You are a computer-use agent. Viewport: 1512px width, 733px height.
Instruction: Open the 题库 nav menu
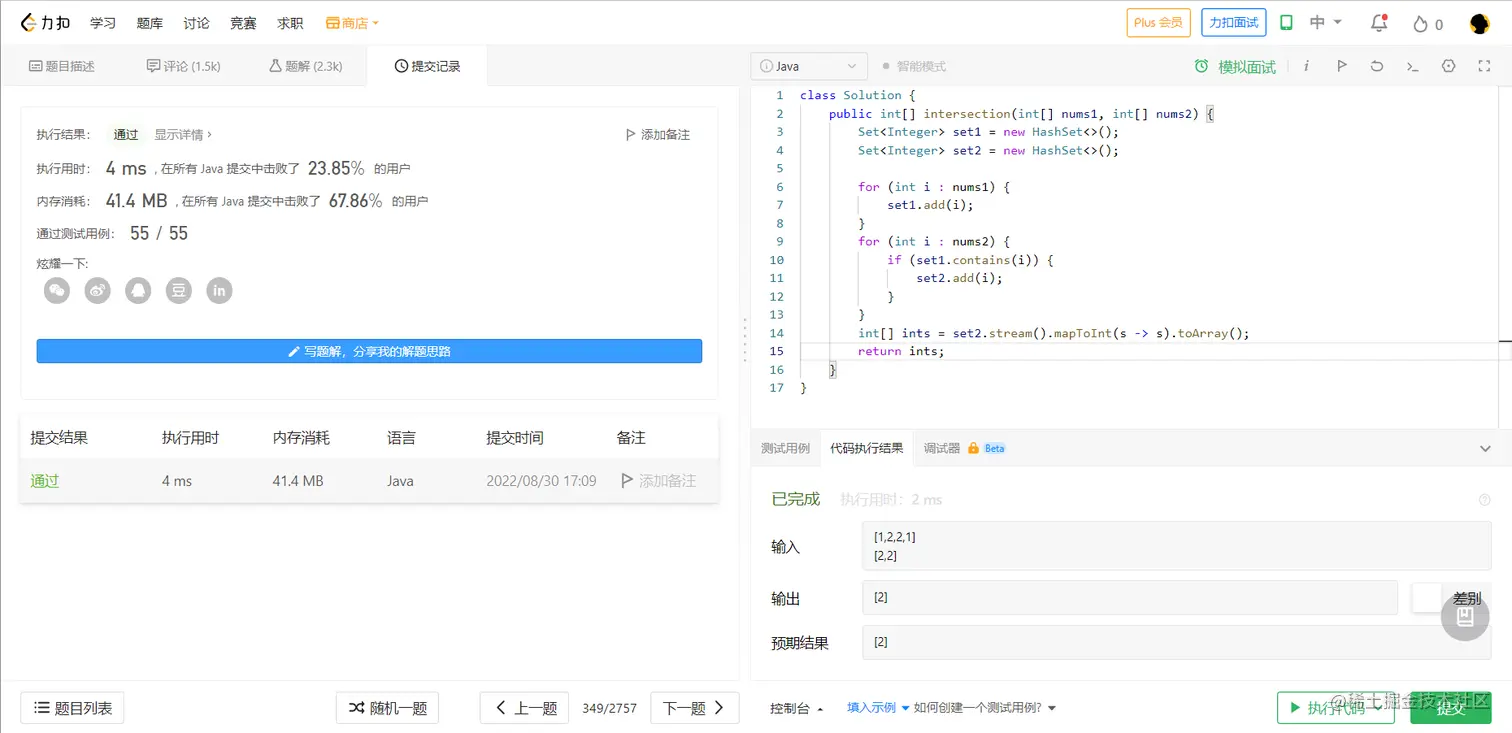click(x=150, y=23)
